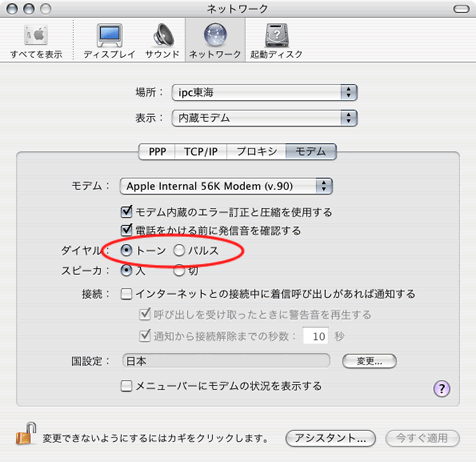Click the 変更... button next to 日本
Viewport: 476px width, 462px height.
369,361
